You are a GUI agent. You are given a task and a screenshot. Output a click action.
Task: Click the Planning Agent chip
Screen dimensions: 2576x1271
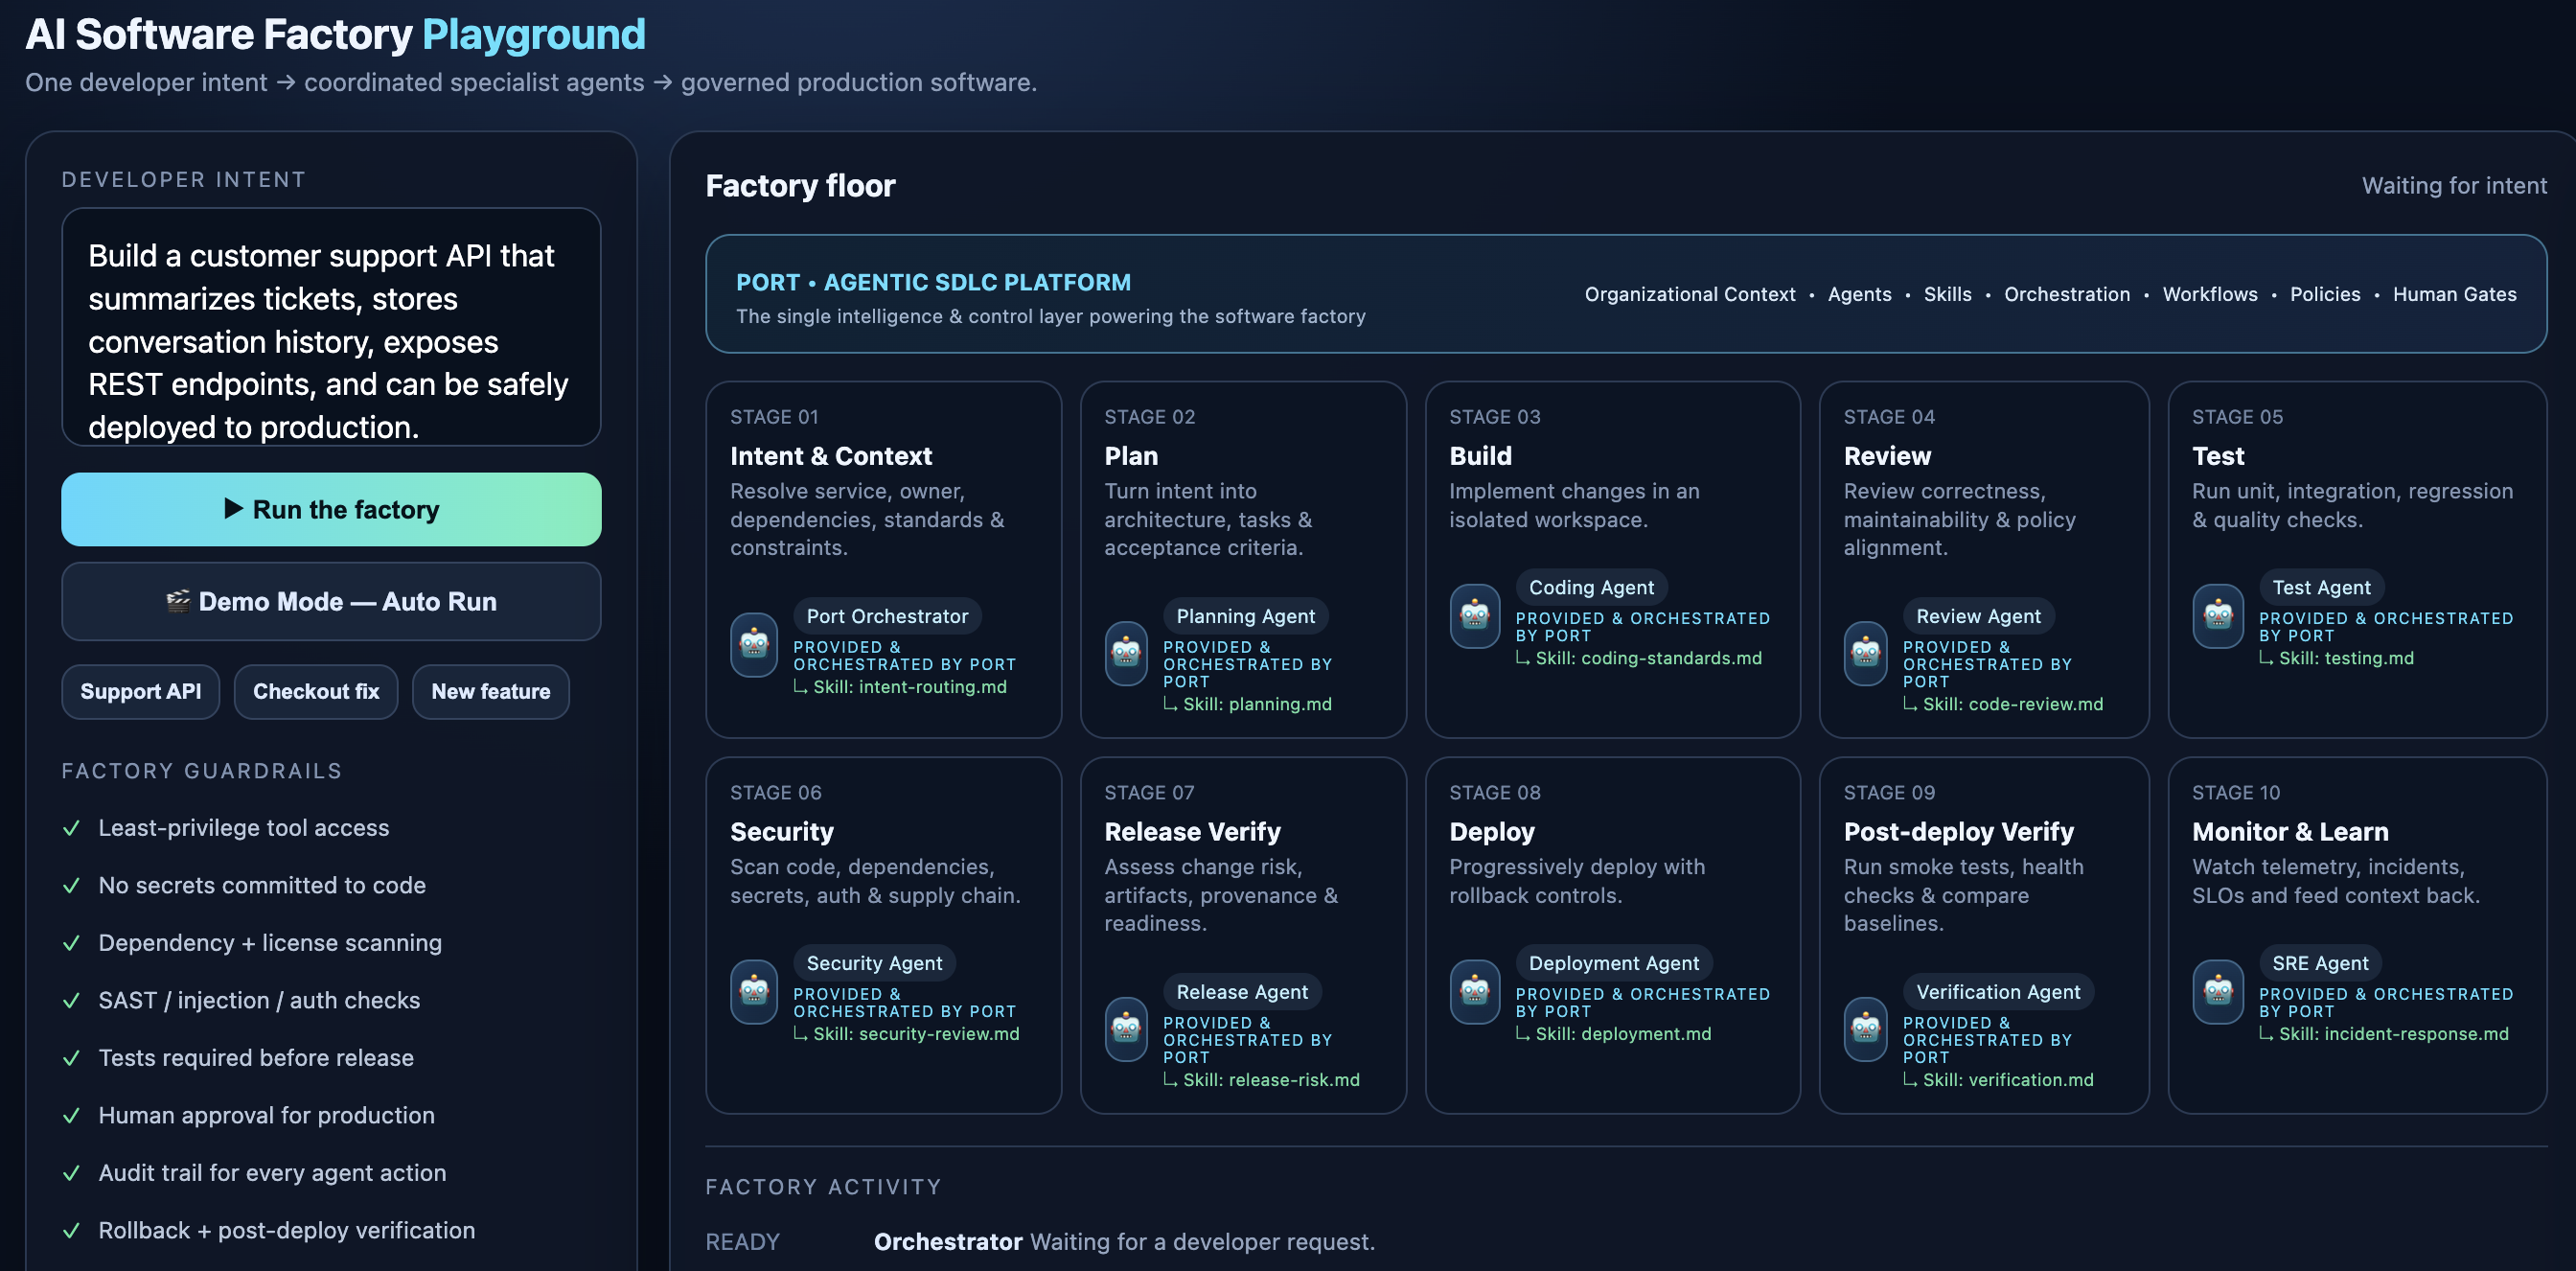(1245, 617)
